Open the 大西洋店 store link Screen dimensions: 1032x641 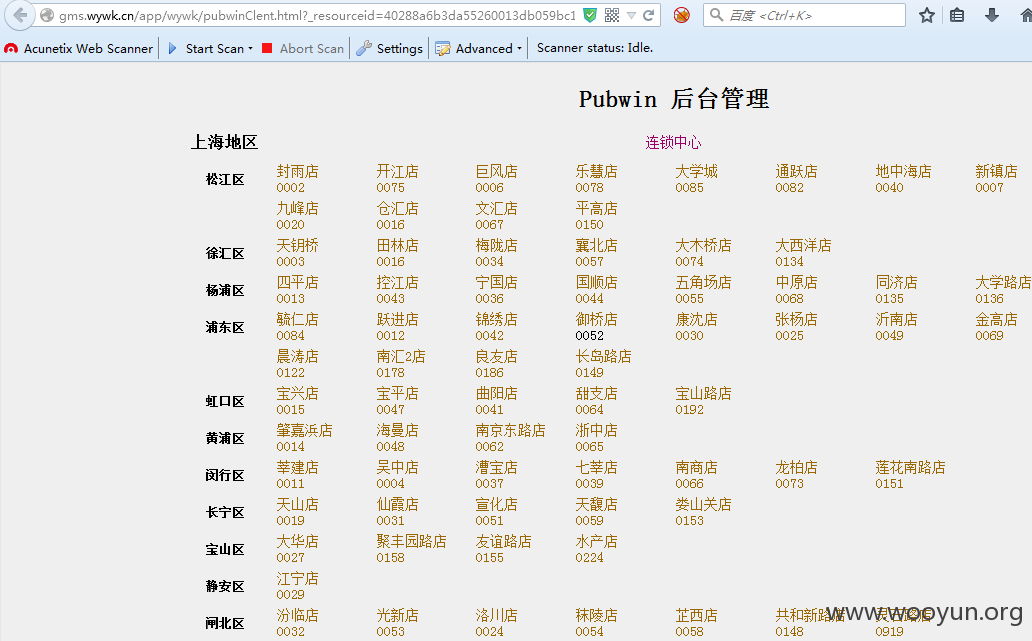(804, 245)
